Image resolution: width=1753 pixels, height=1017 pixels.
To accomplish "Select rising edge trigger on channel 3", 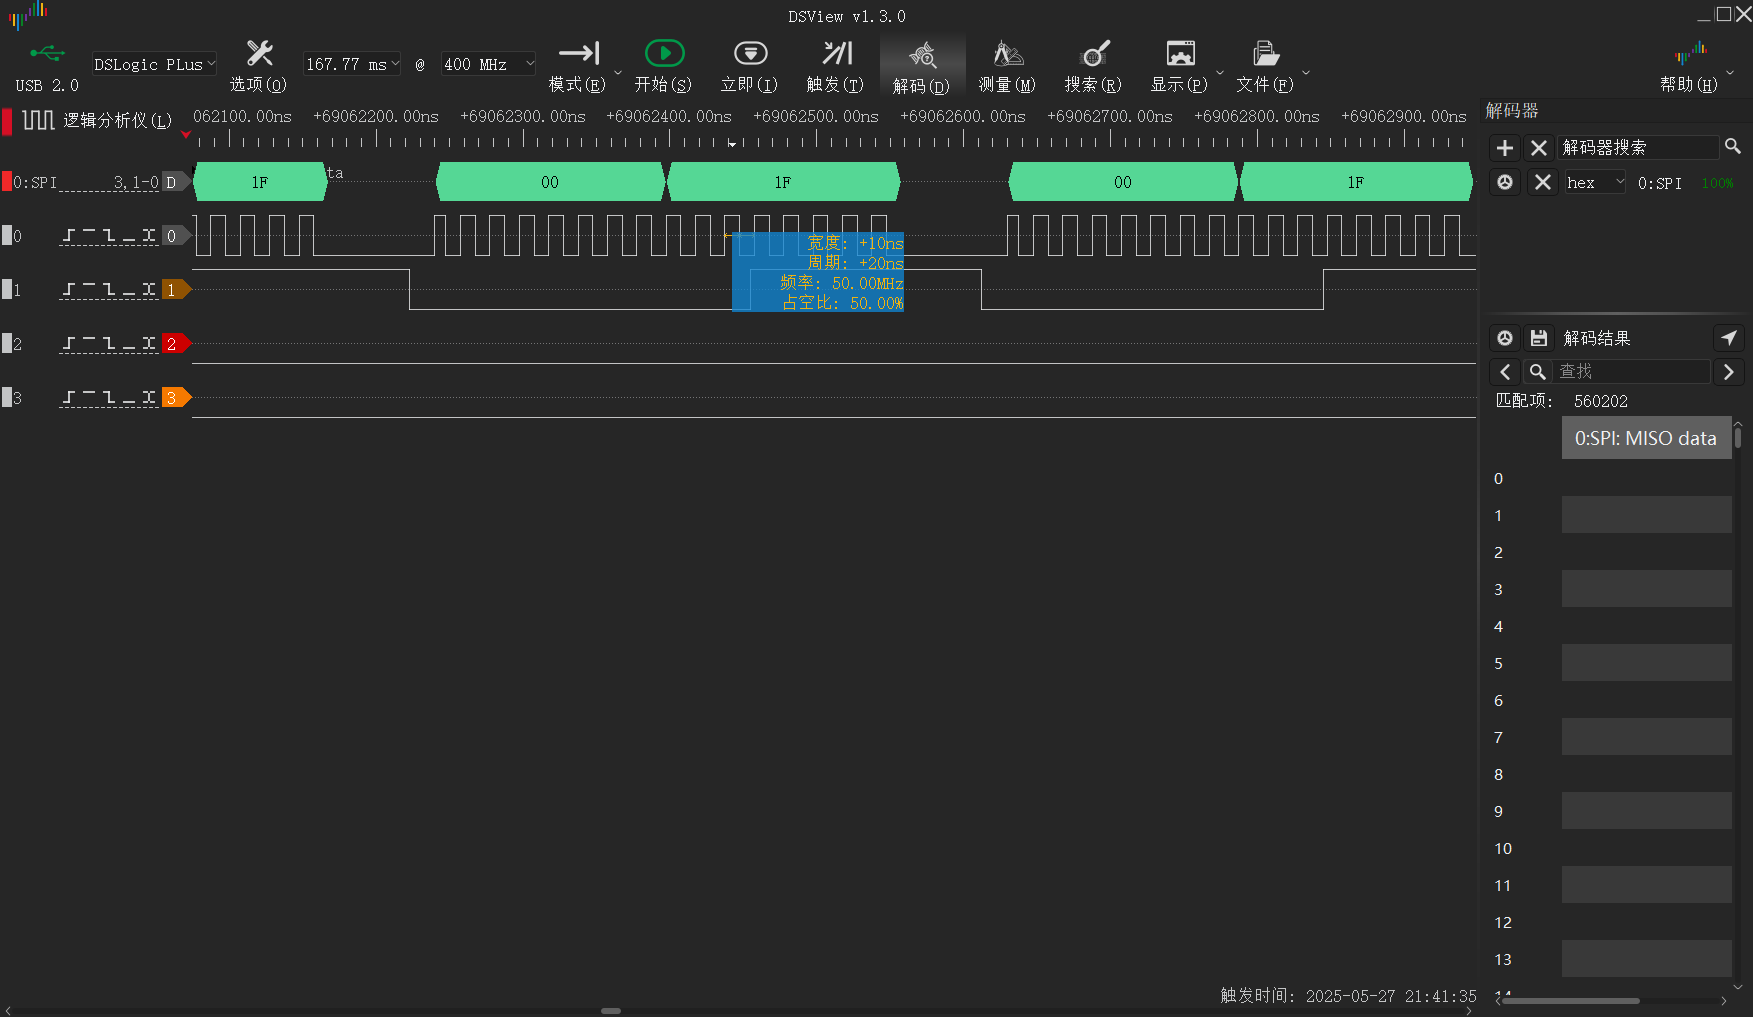I will pos(69,398).
